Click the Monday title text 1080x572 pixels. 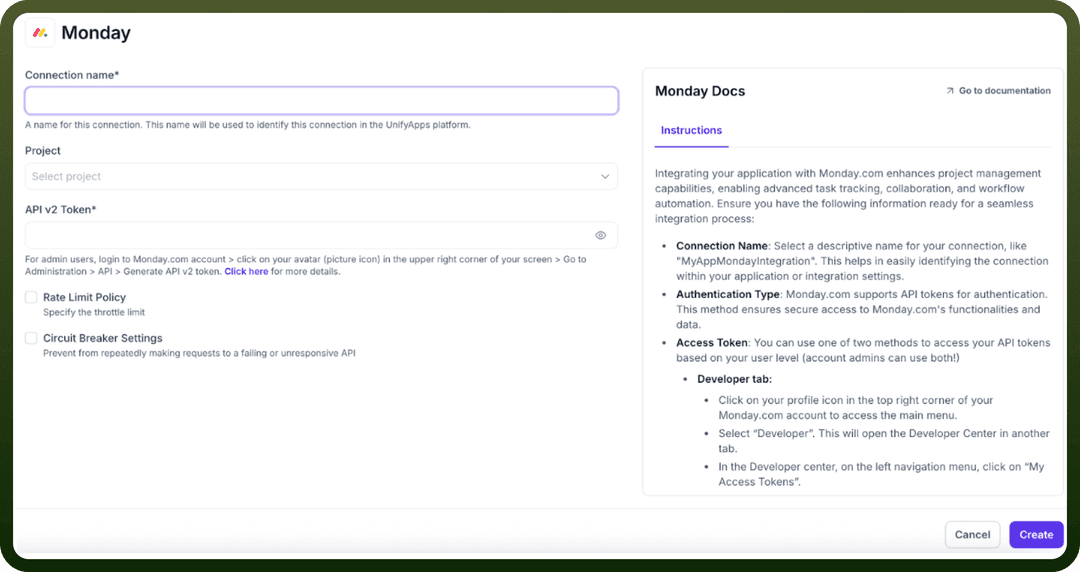pyautogui.click(x=96, y=32)
